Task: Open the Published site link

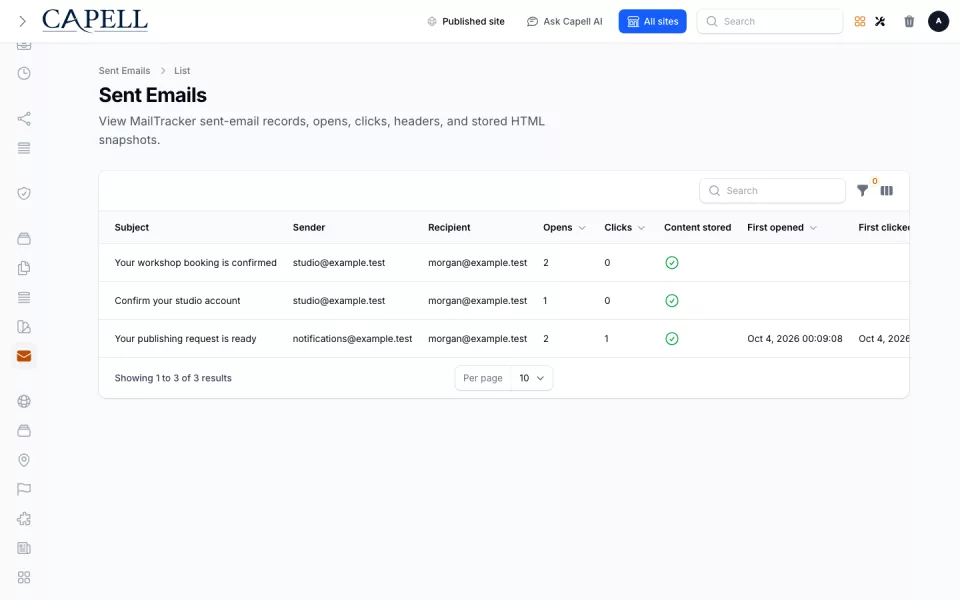Action: pyautogui.click(x=466, y=21)
